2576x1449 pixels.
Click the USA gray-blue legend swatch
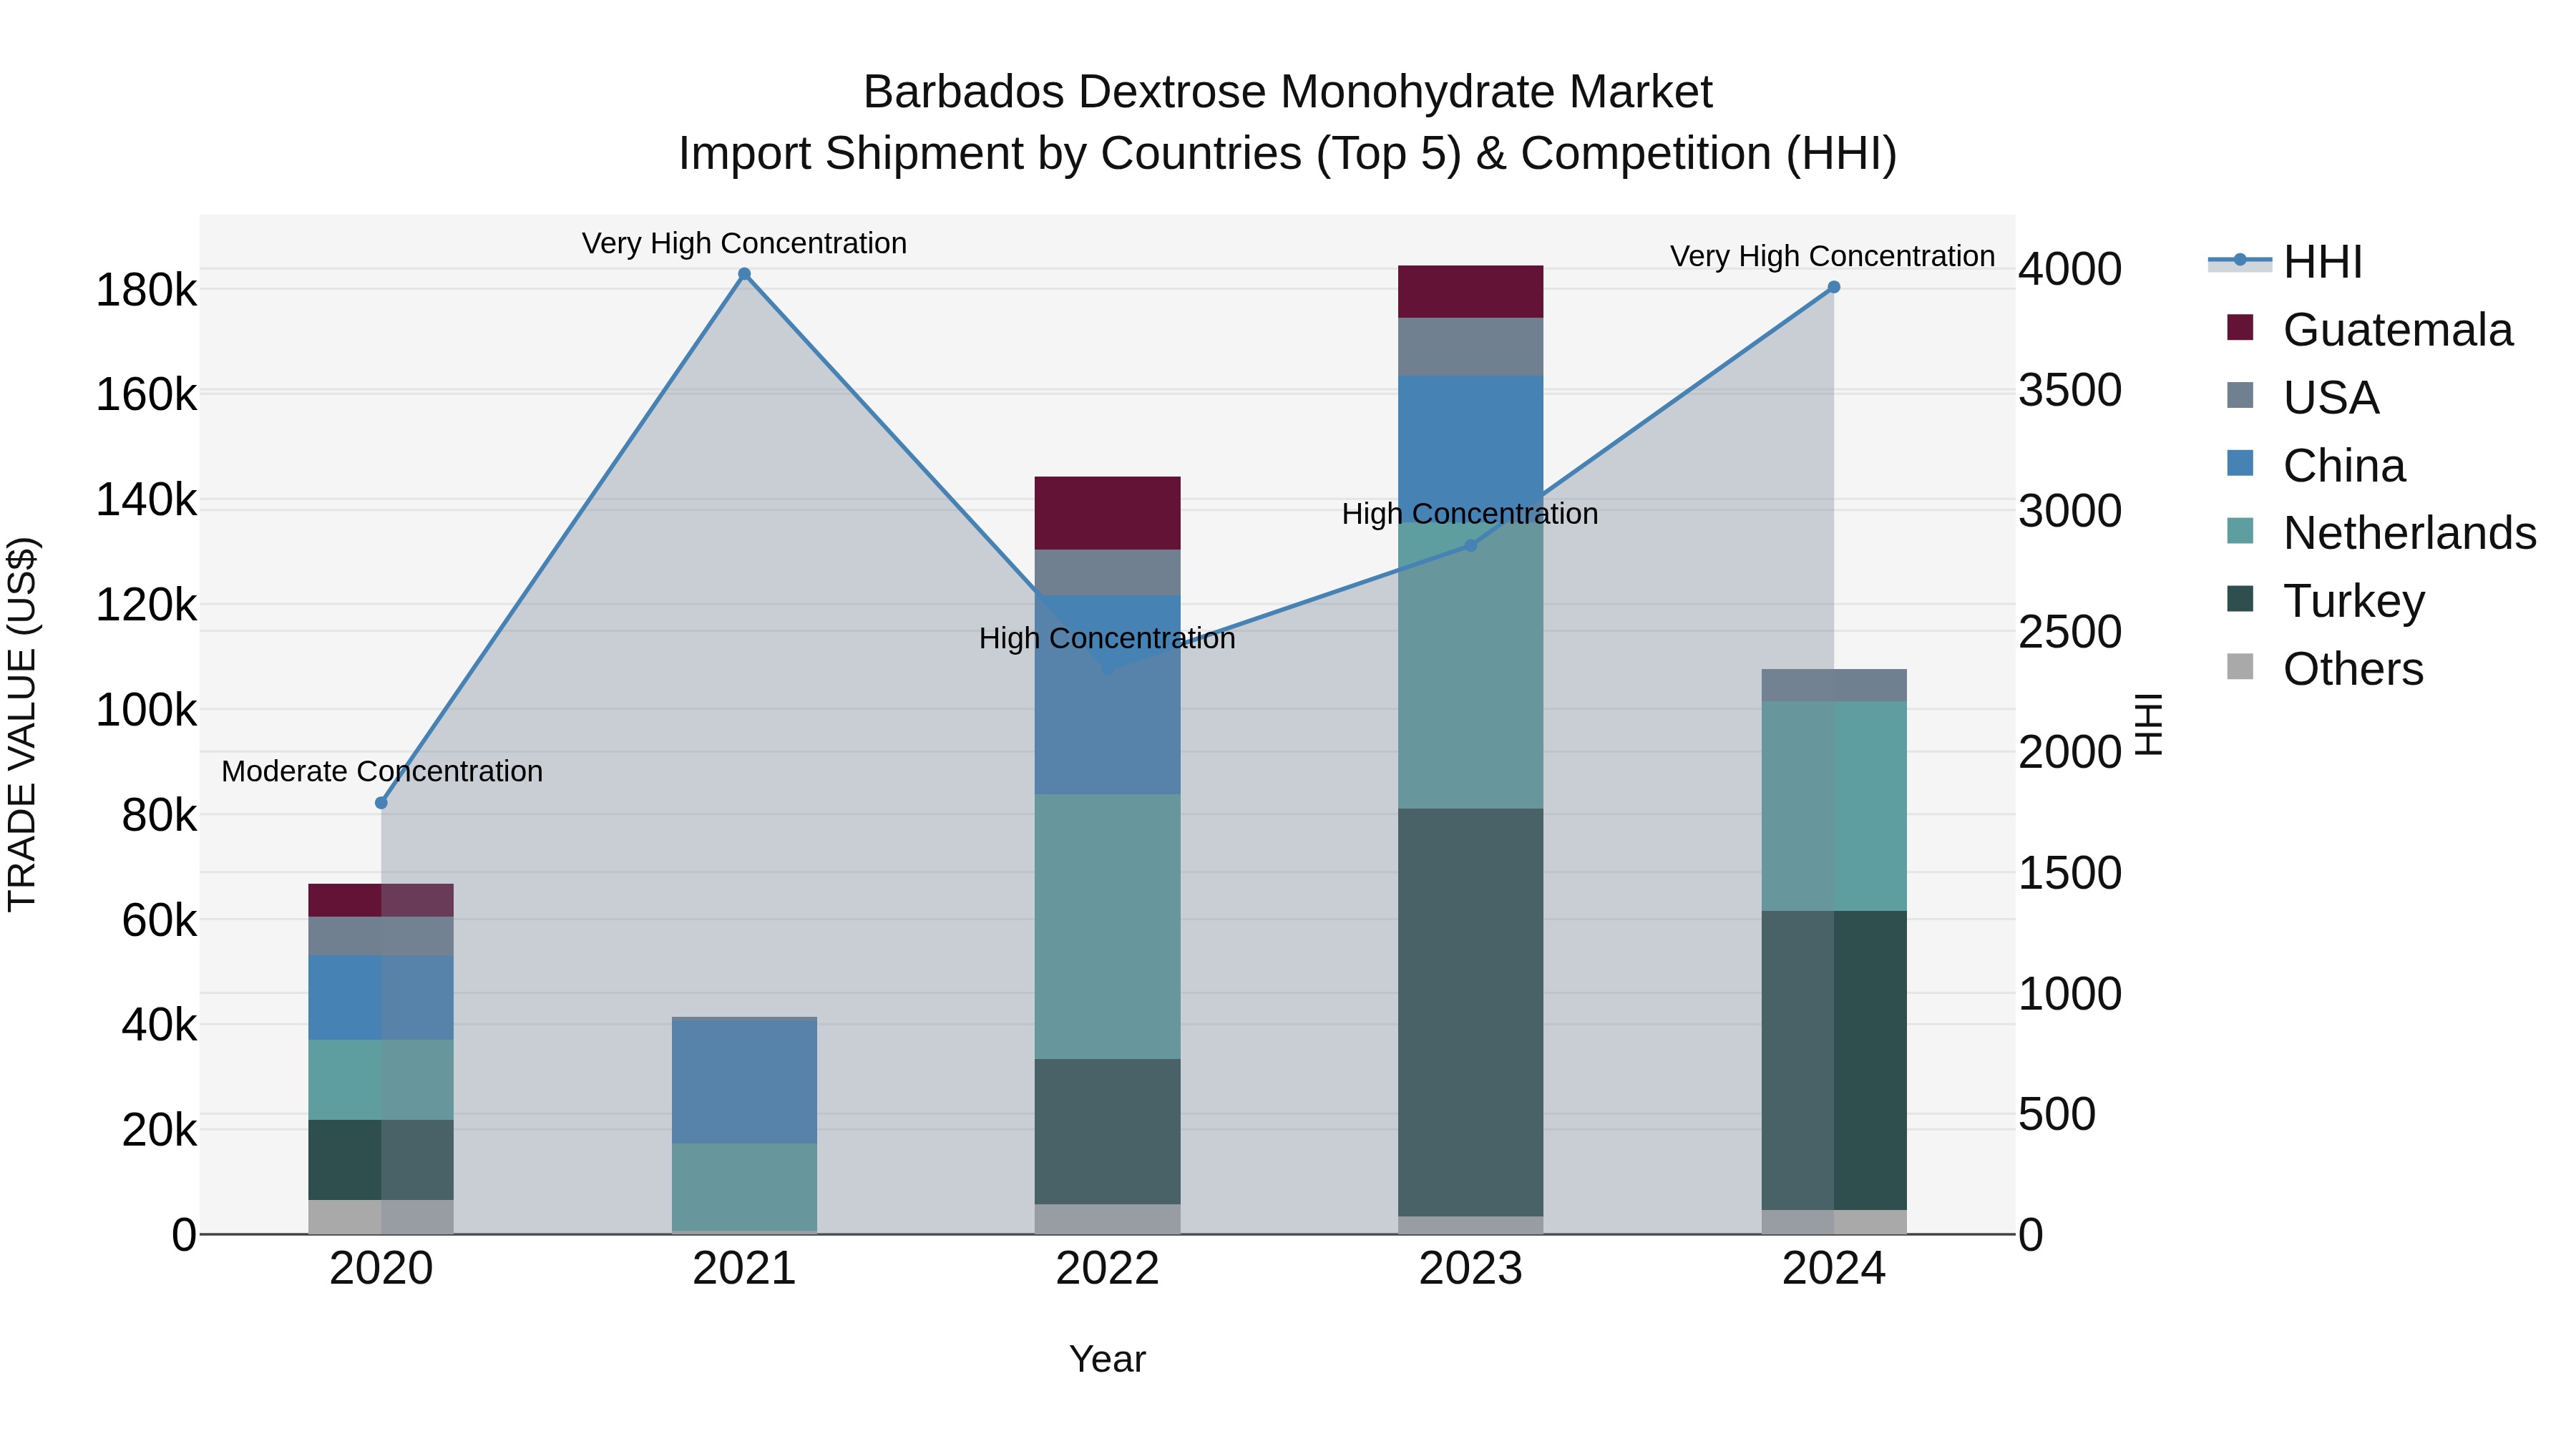(x=2240, y=395)
